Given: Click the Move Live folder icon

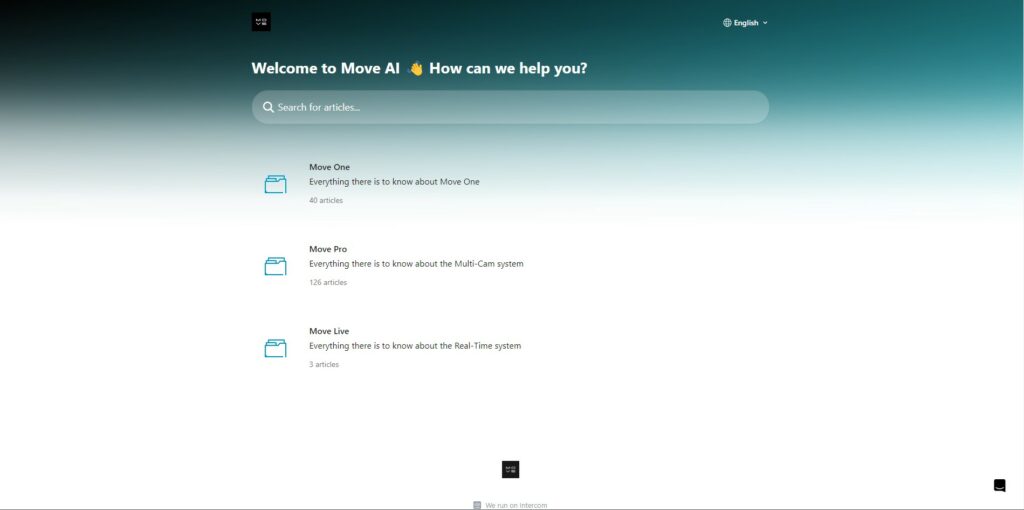Looking at the screenshot, I should coord(276,348).
